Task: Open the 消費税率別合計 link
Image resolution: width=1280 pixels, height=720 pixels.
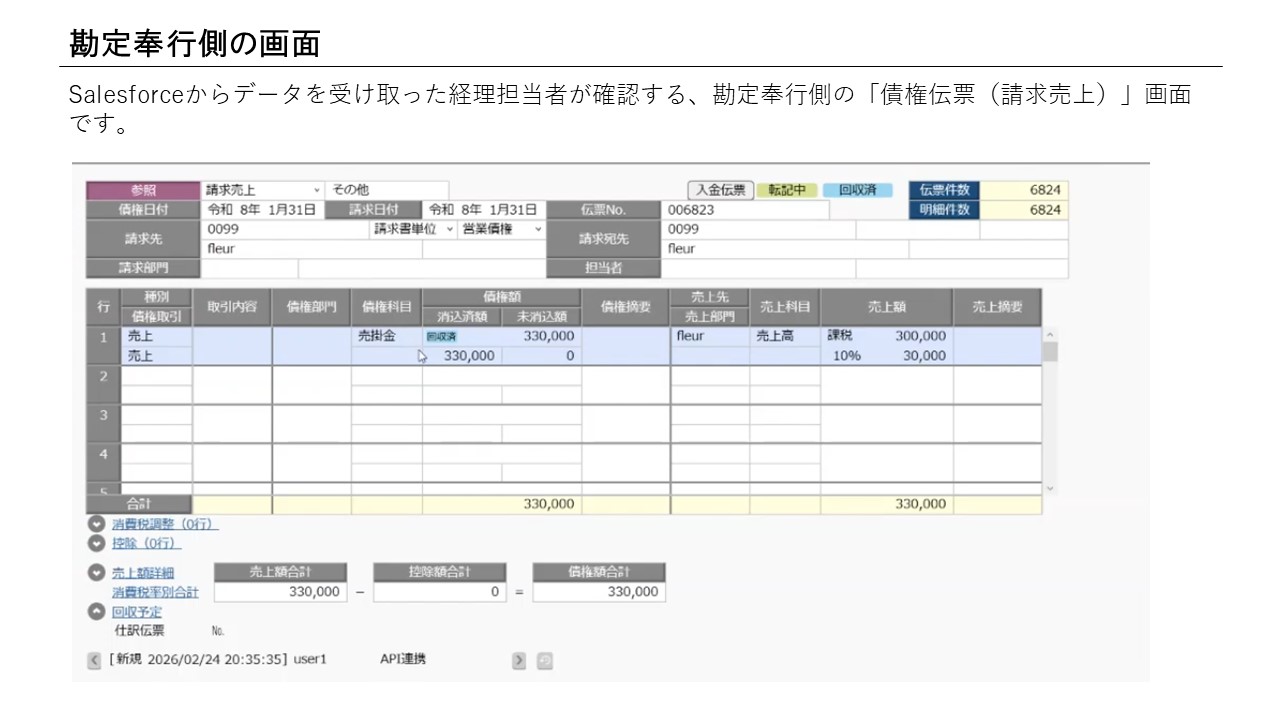Action: 158,592
